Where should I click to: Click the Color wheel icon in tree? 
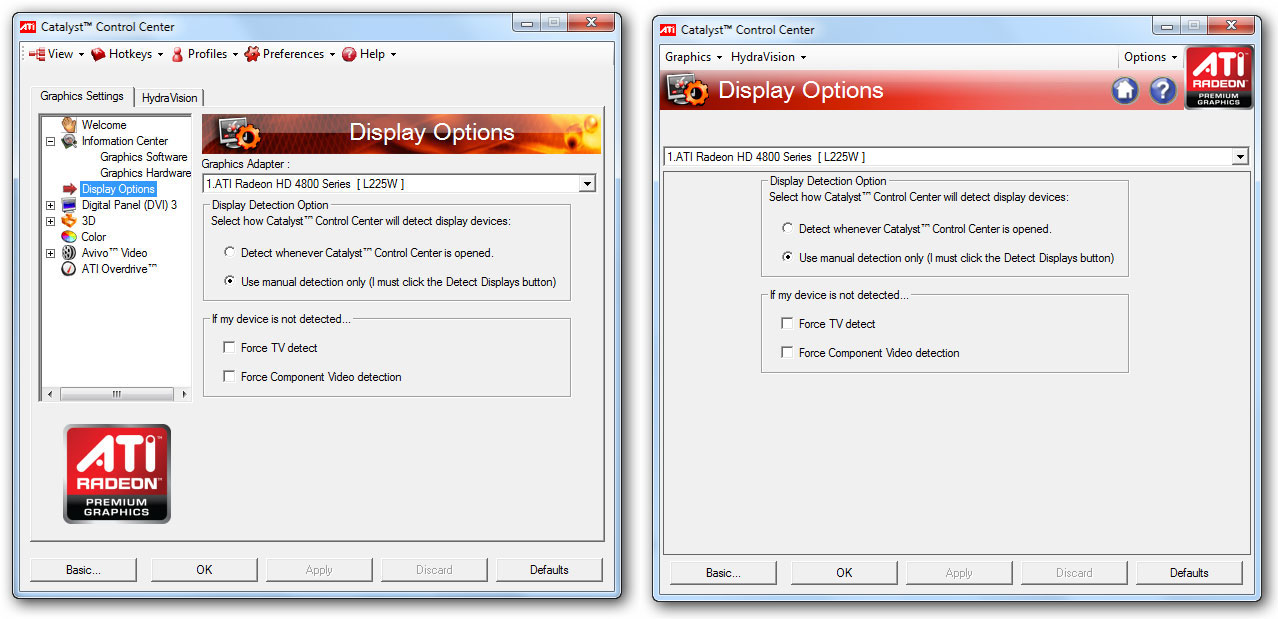pyautogui.click(x=69, y=237)
